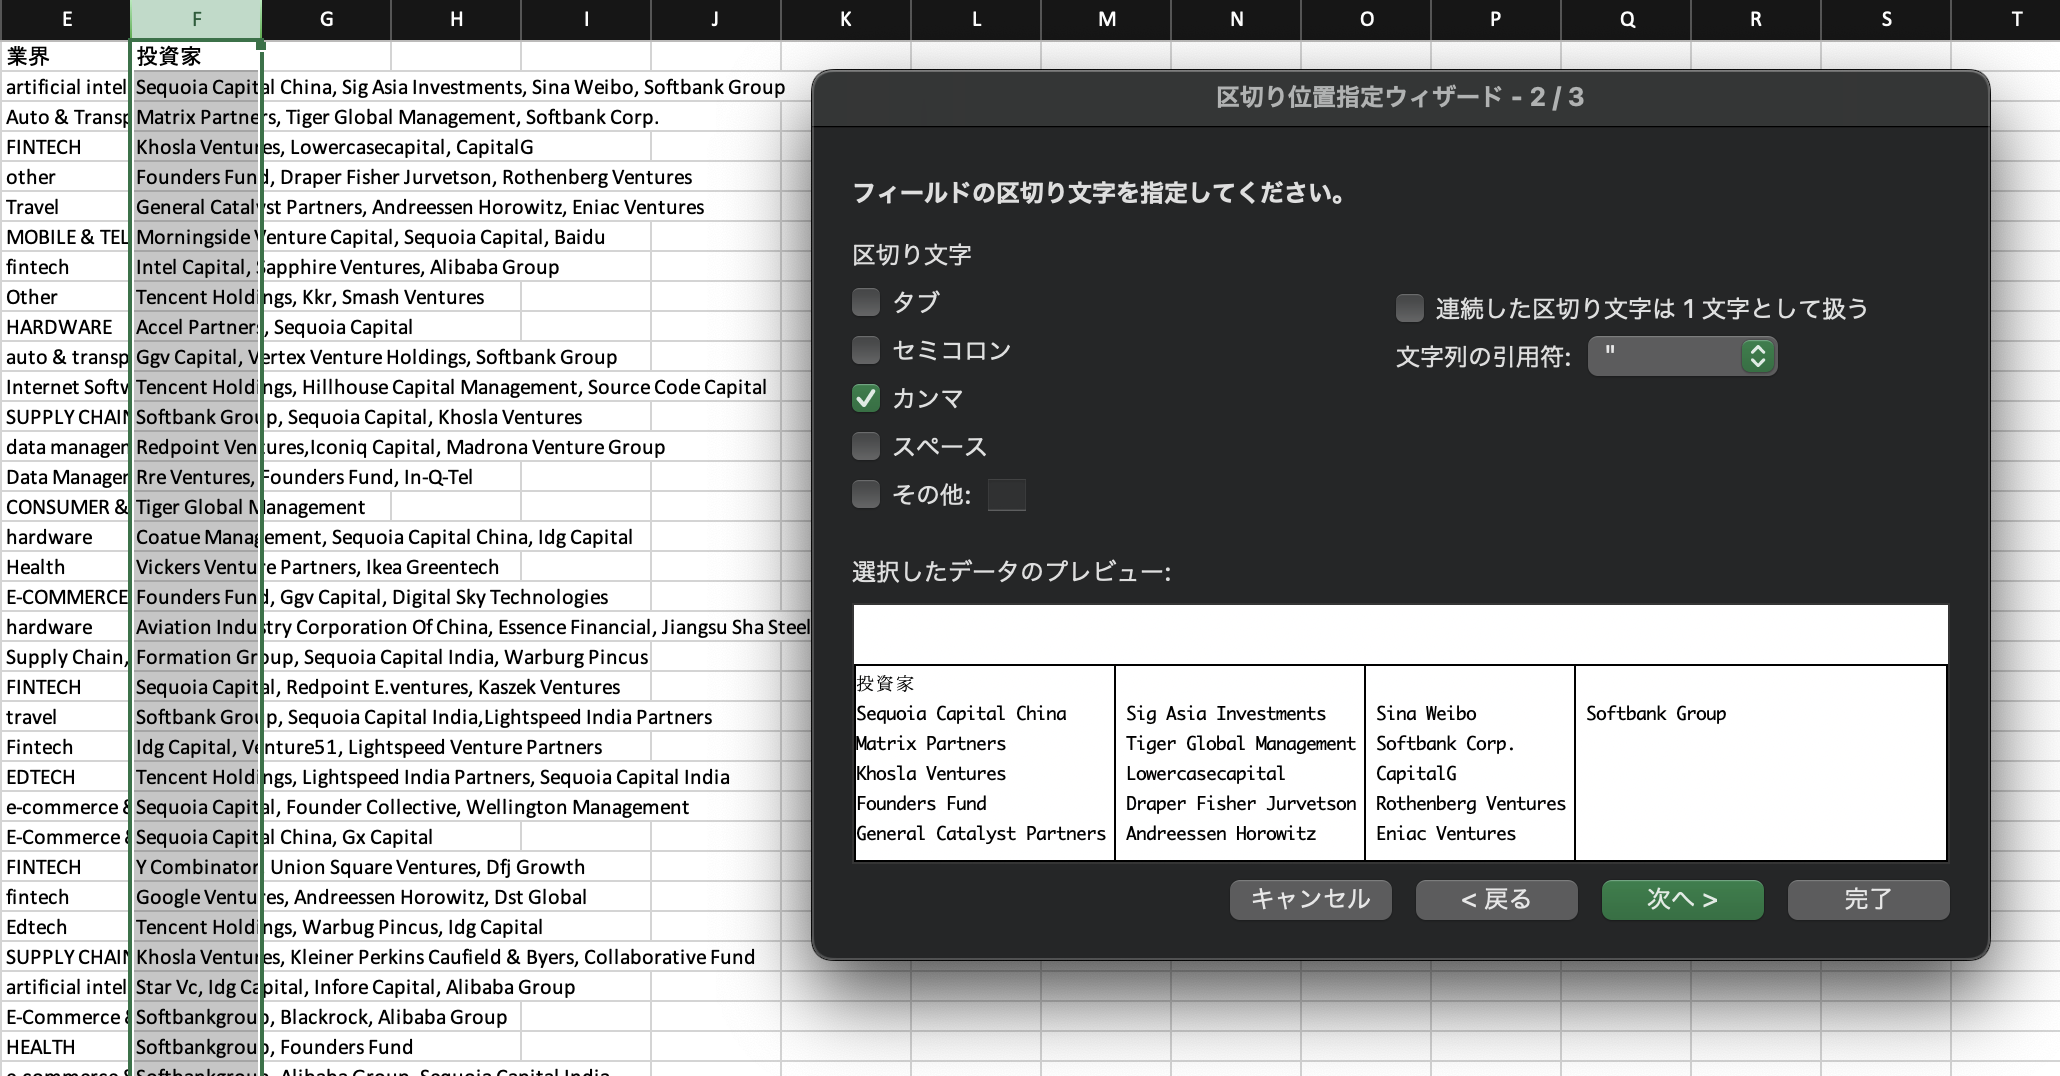This screenshot has height=1076, width=2060.
Task: Click the CONSUMER & cell in column E
Action: pos(66,507)
